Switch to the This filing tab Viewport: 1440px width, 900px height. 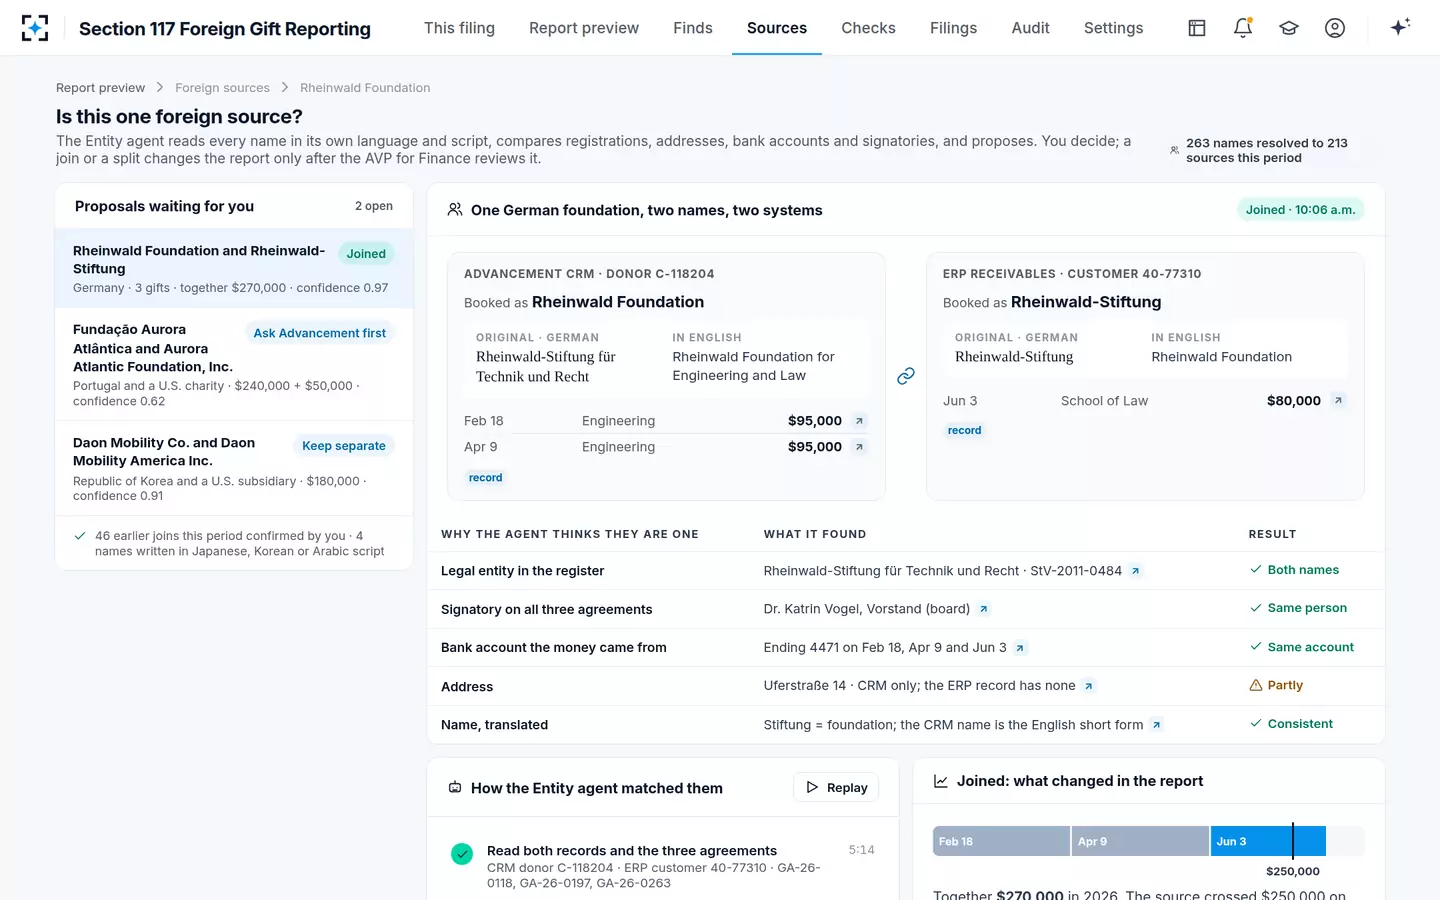click(459, 28)
